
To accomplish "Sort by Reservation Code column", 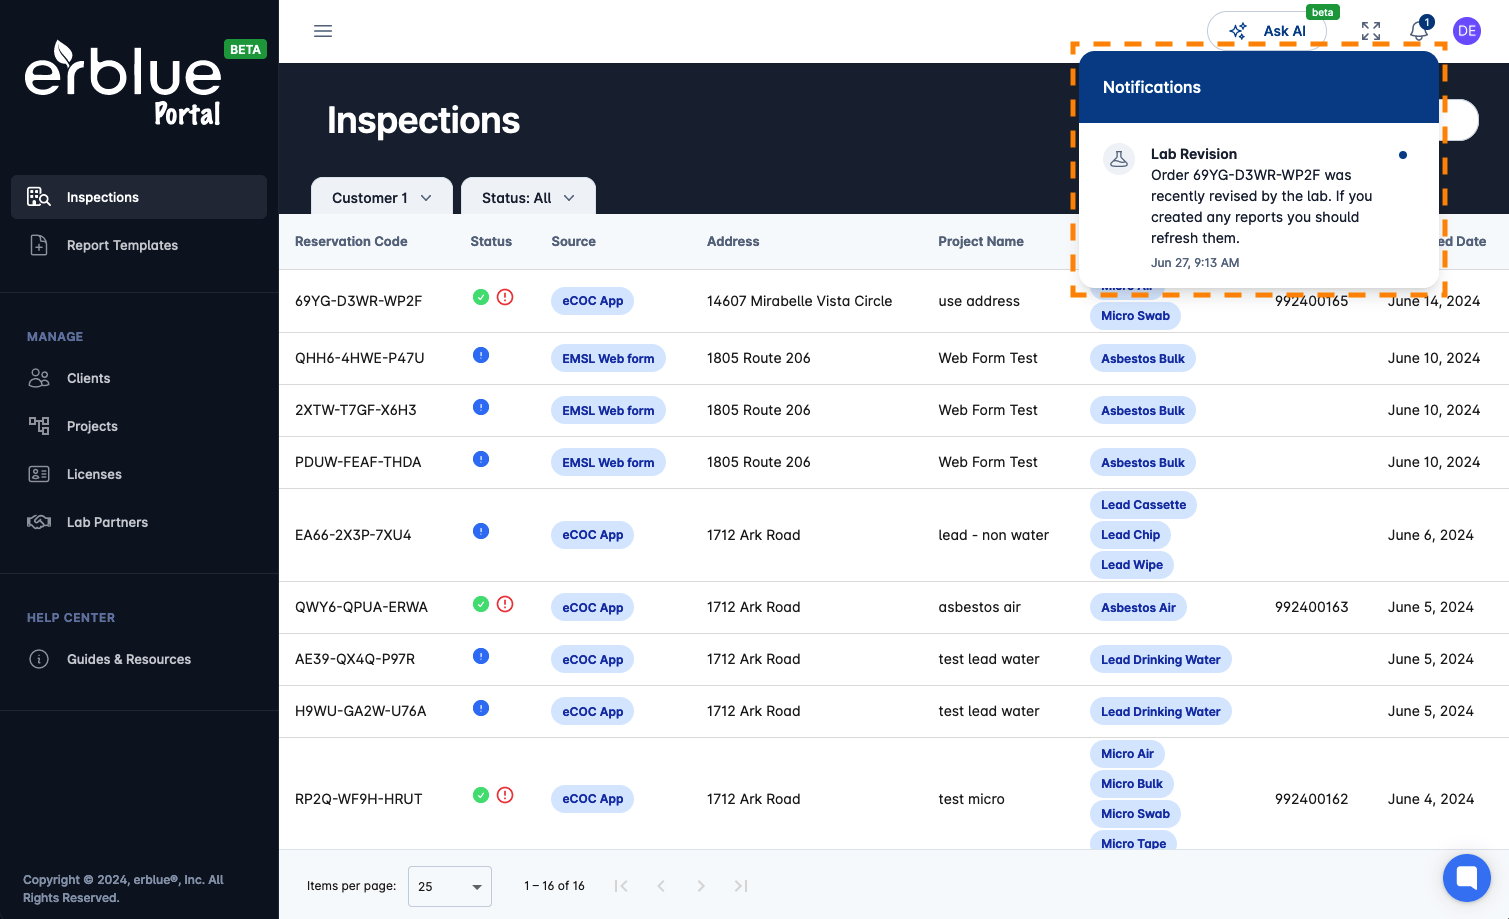I will pos(351,241).
